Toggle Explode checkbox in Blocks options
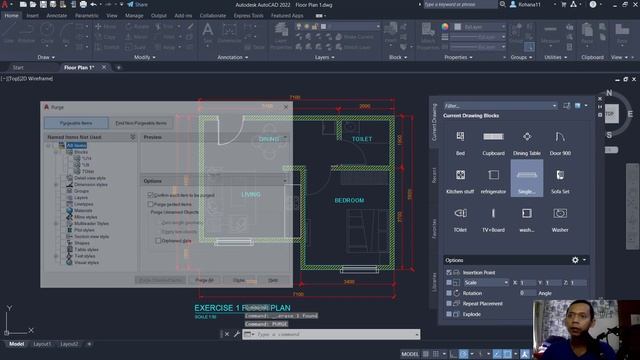This screenshot has width=640, height=360. point(449,314)
